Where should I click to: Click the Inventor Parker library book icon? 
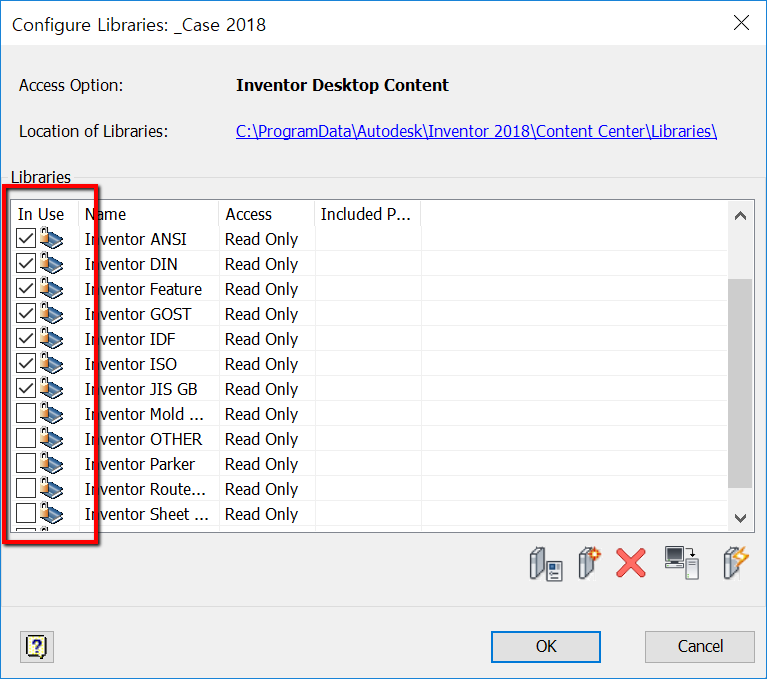point(51,463)
